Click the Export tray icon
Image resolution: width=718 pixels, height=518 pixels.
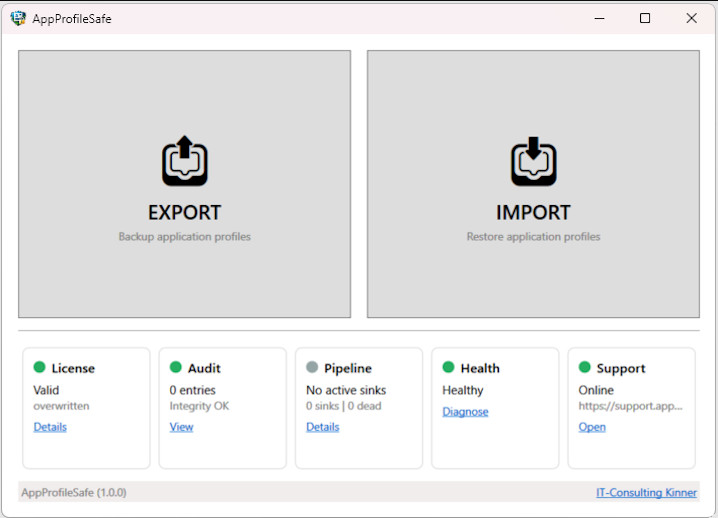[184, 161]
